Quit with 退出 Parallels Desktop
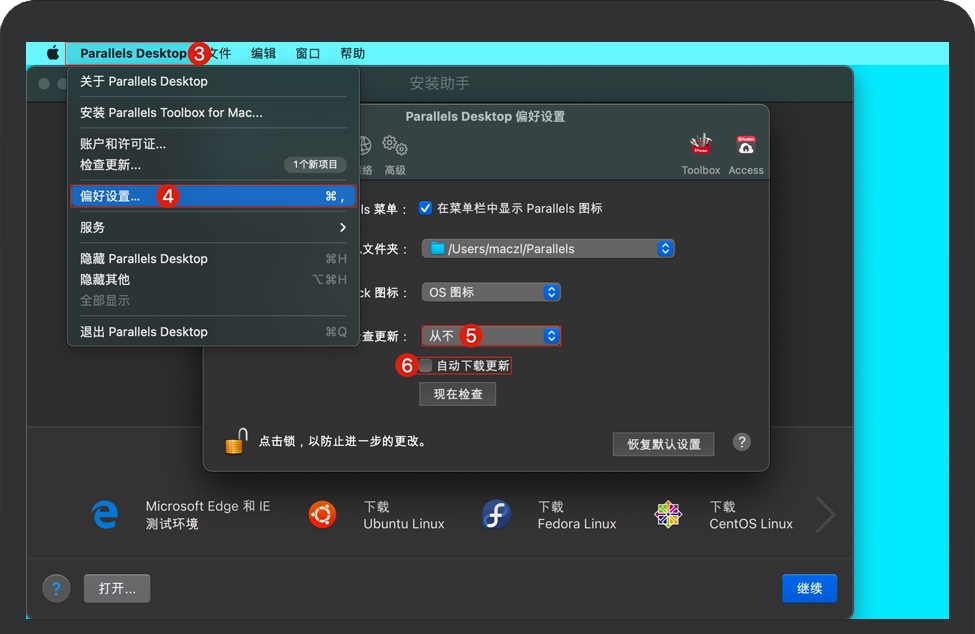Viewport: 975px width, 634px height. 213,332
